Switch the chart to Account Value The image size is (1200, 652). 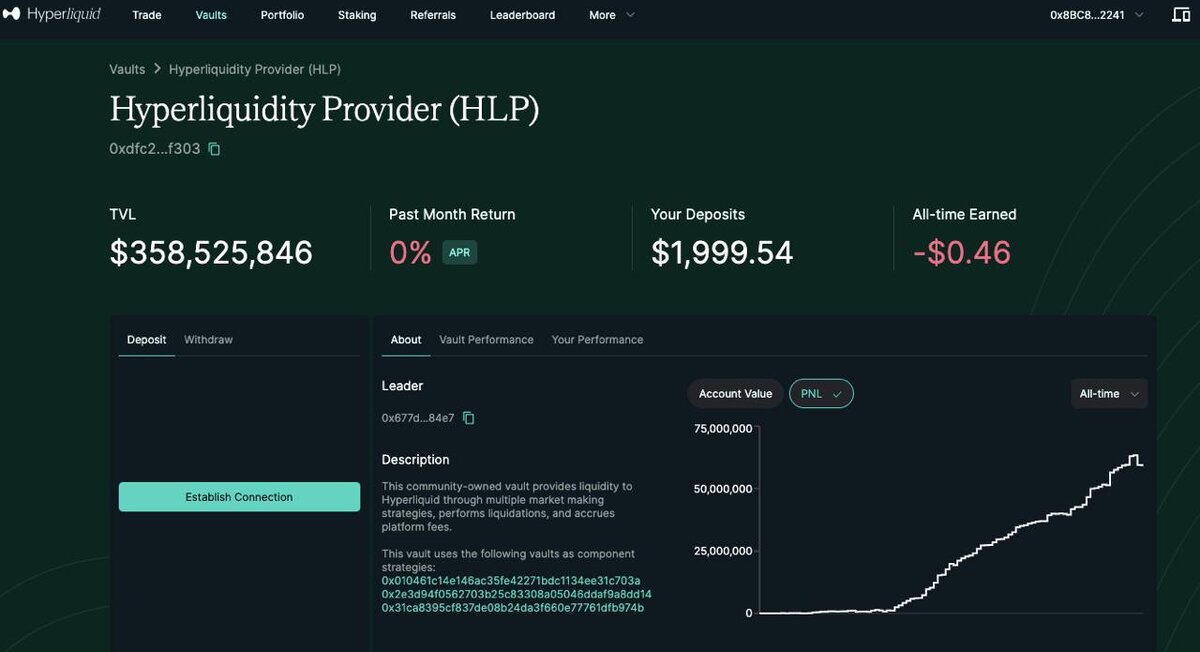[735, 394]
